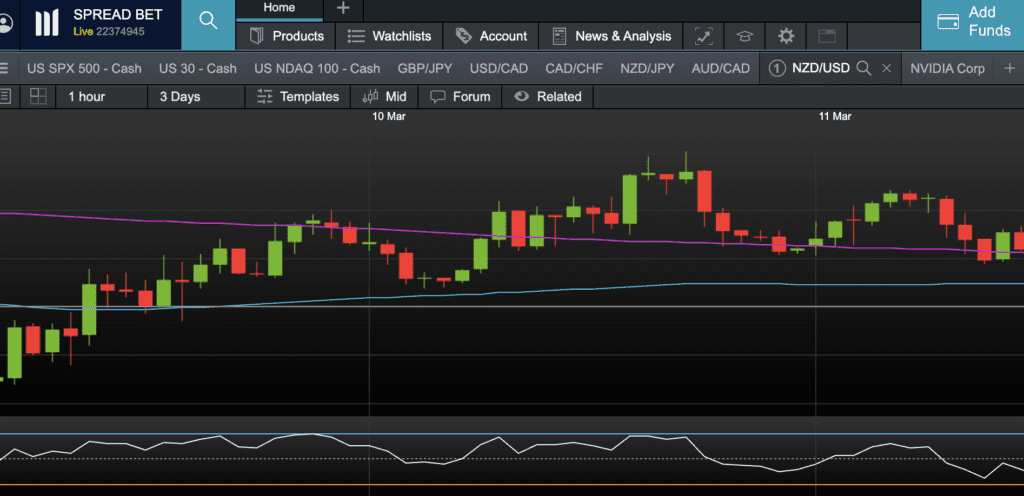The width and height of the screenshot is (1024, 496).
Task: Switch to the Home workspace tab
Action: point(279,8)
